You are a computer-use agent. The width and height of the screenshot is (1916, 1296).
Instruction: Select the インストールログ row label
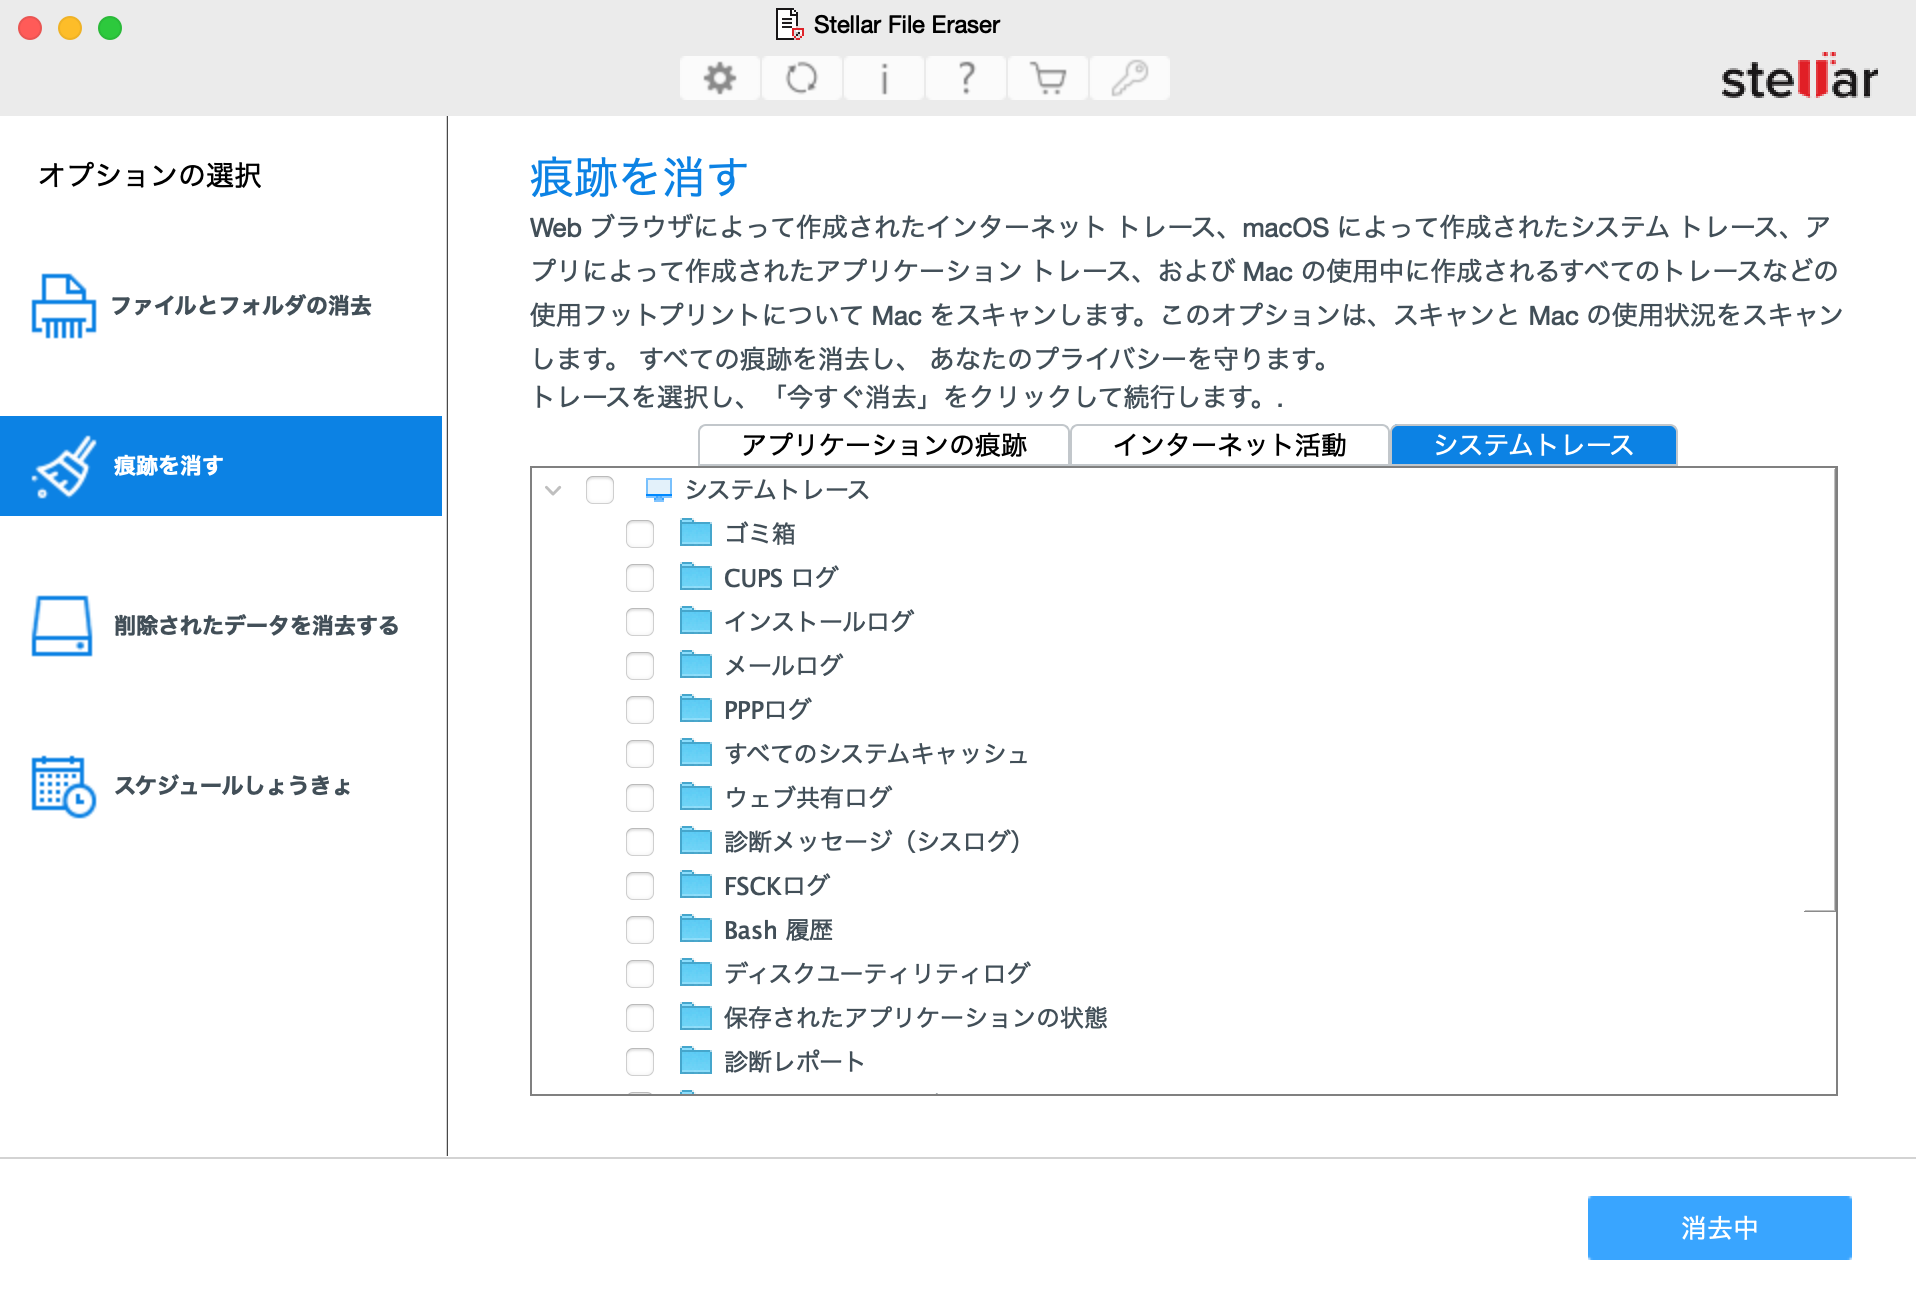pyautogui.click(x=818, y=622)
